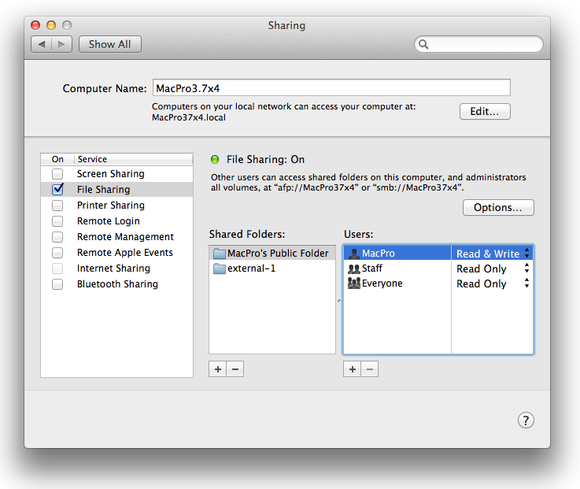The image size is (580, 489).
Task: Click the File Sharing: On status label
Action: coord(265,159)
